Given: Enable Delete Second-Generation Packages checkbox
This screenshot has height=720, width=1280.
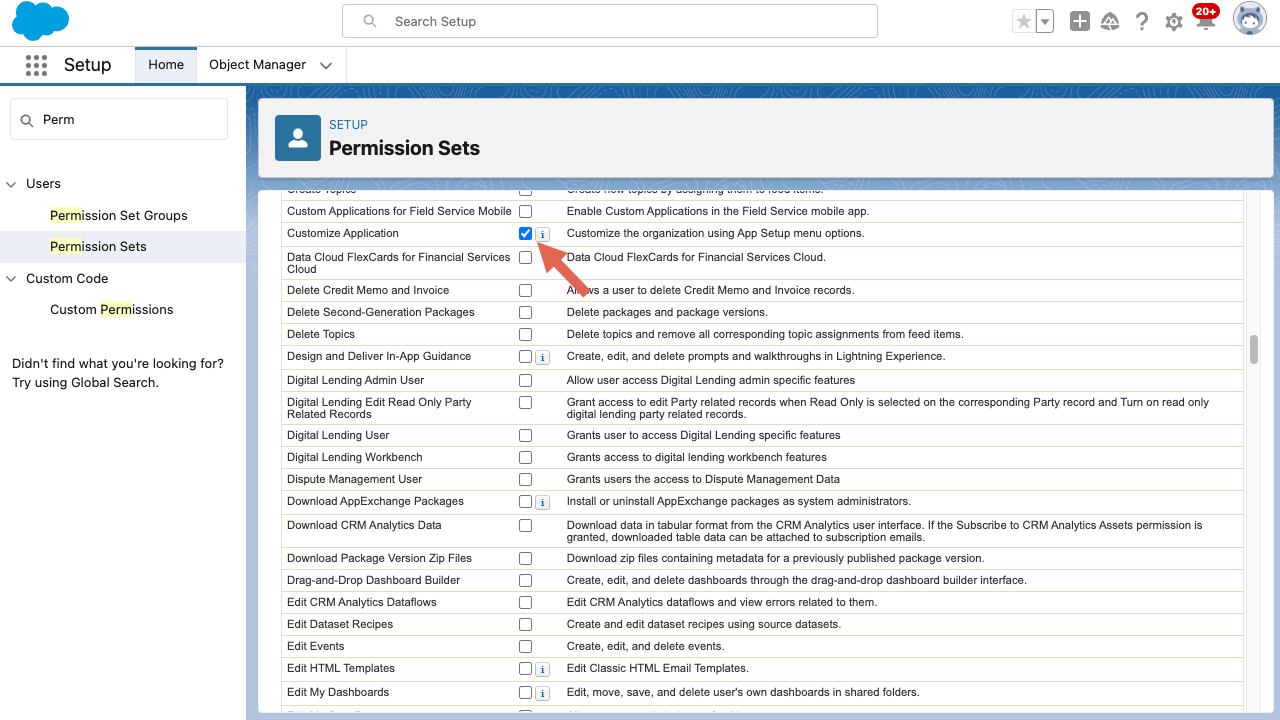Looking at the screenshot, I should pos(525,312).
